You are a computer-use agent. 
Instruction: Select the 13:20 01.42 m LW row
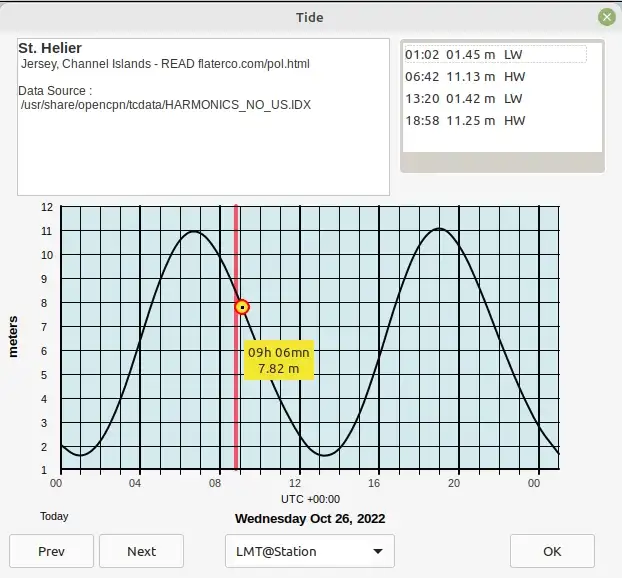495,98
